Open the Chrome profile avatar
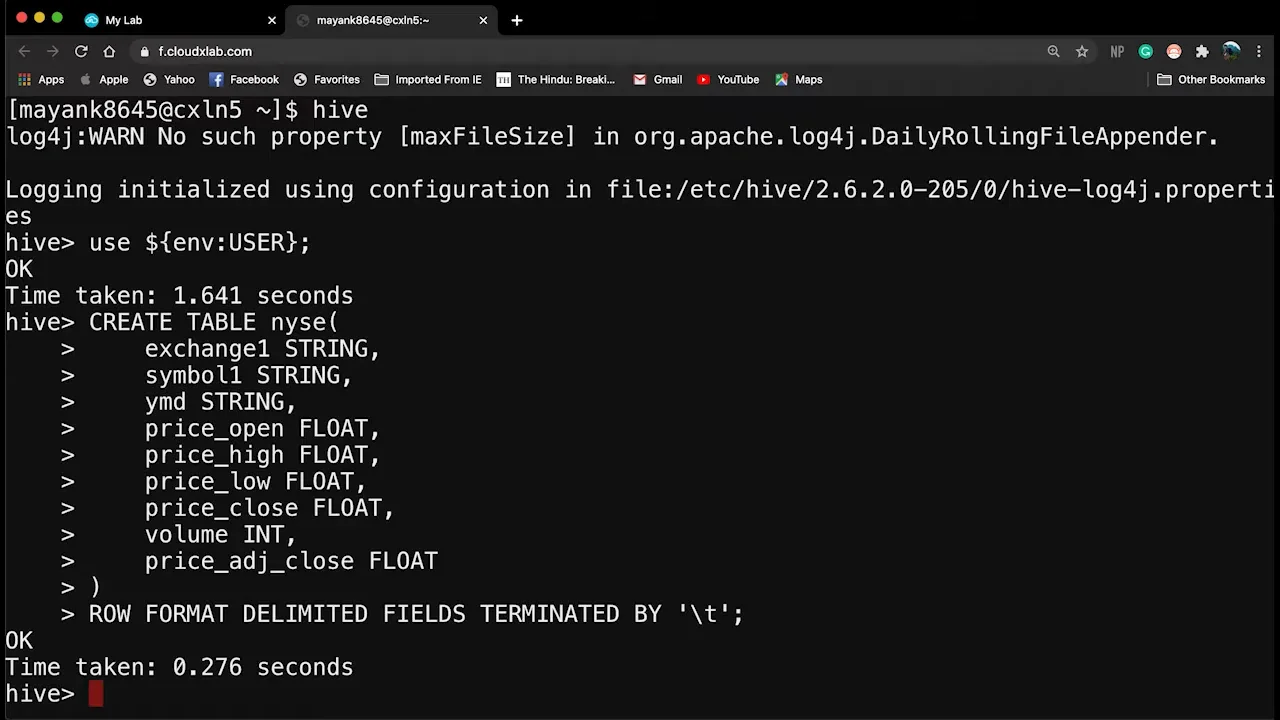The image size is (1280, 720). coord(1231,51)
